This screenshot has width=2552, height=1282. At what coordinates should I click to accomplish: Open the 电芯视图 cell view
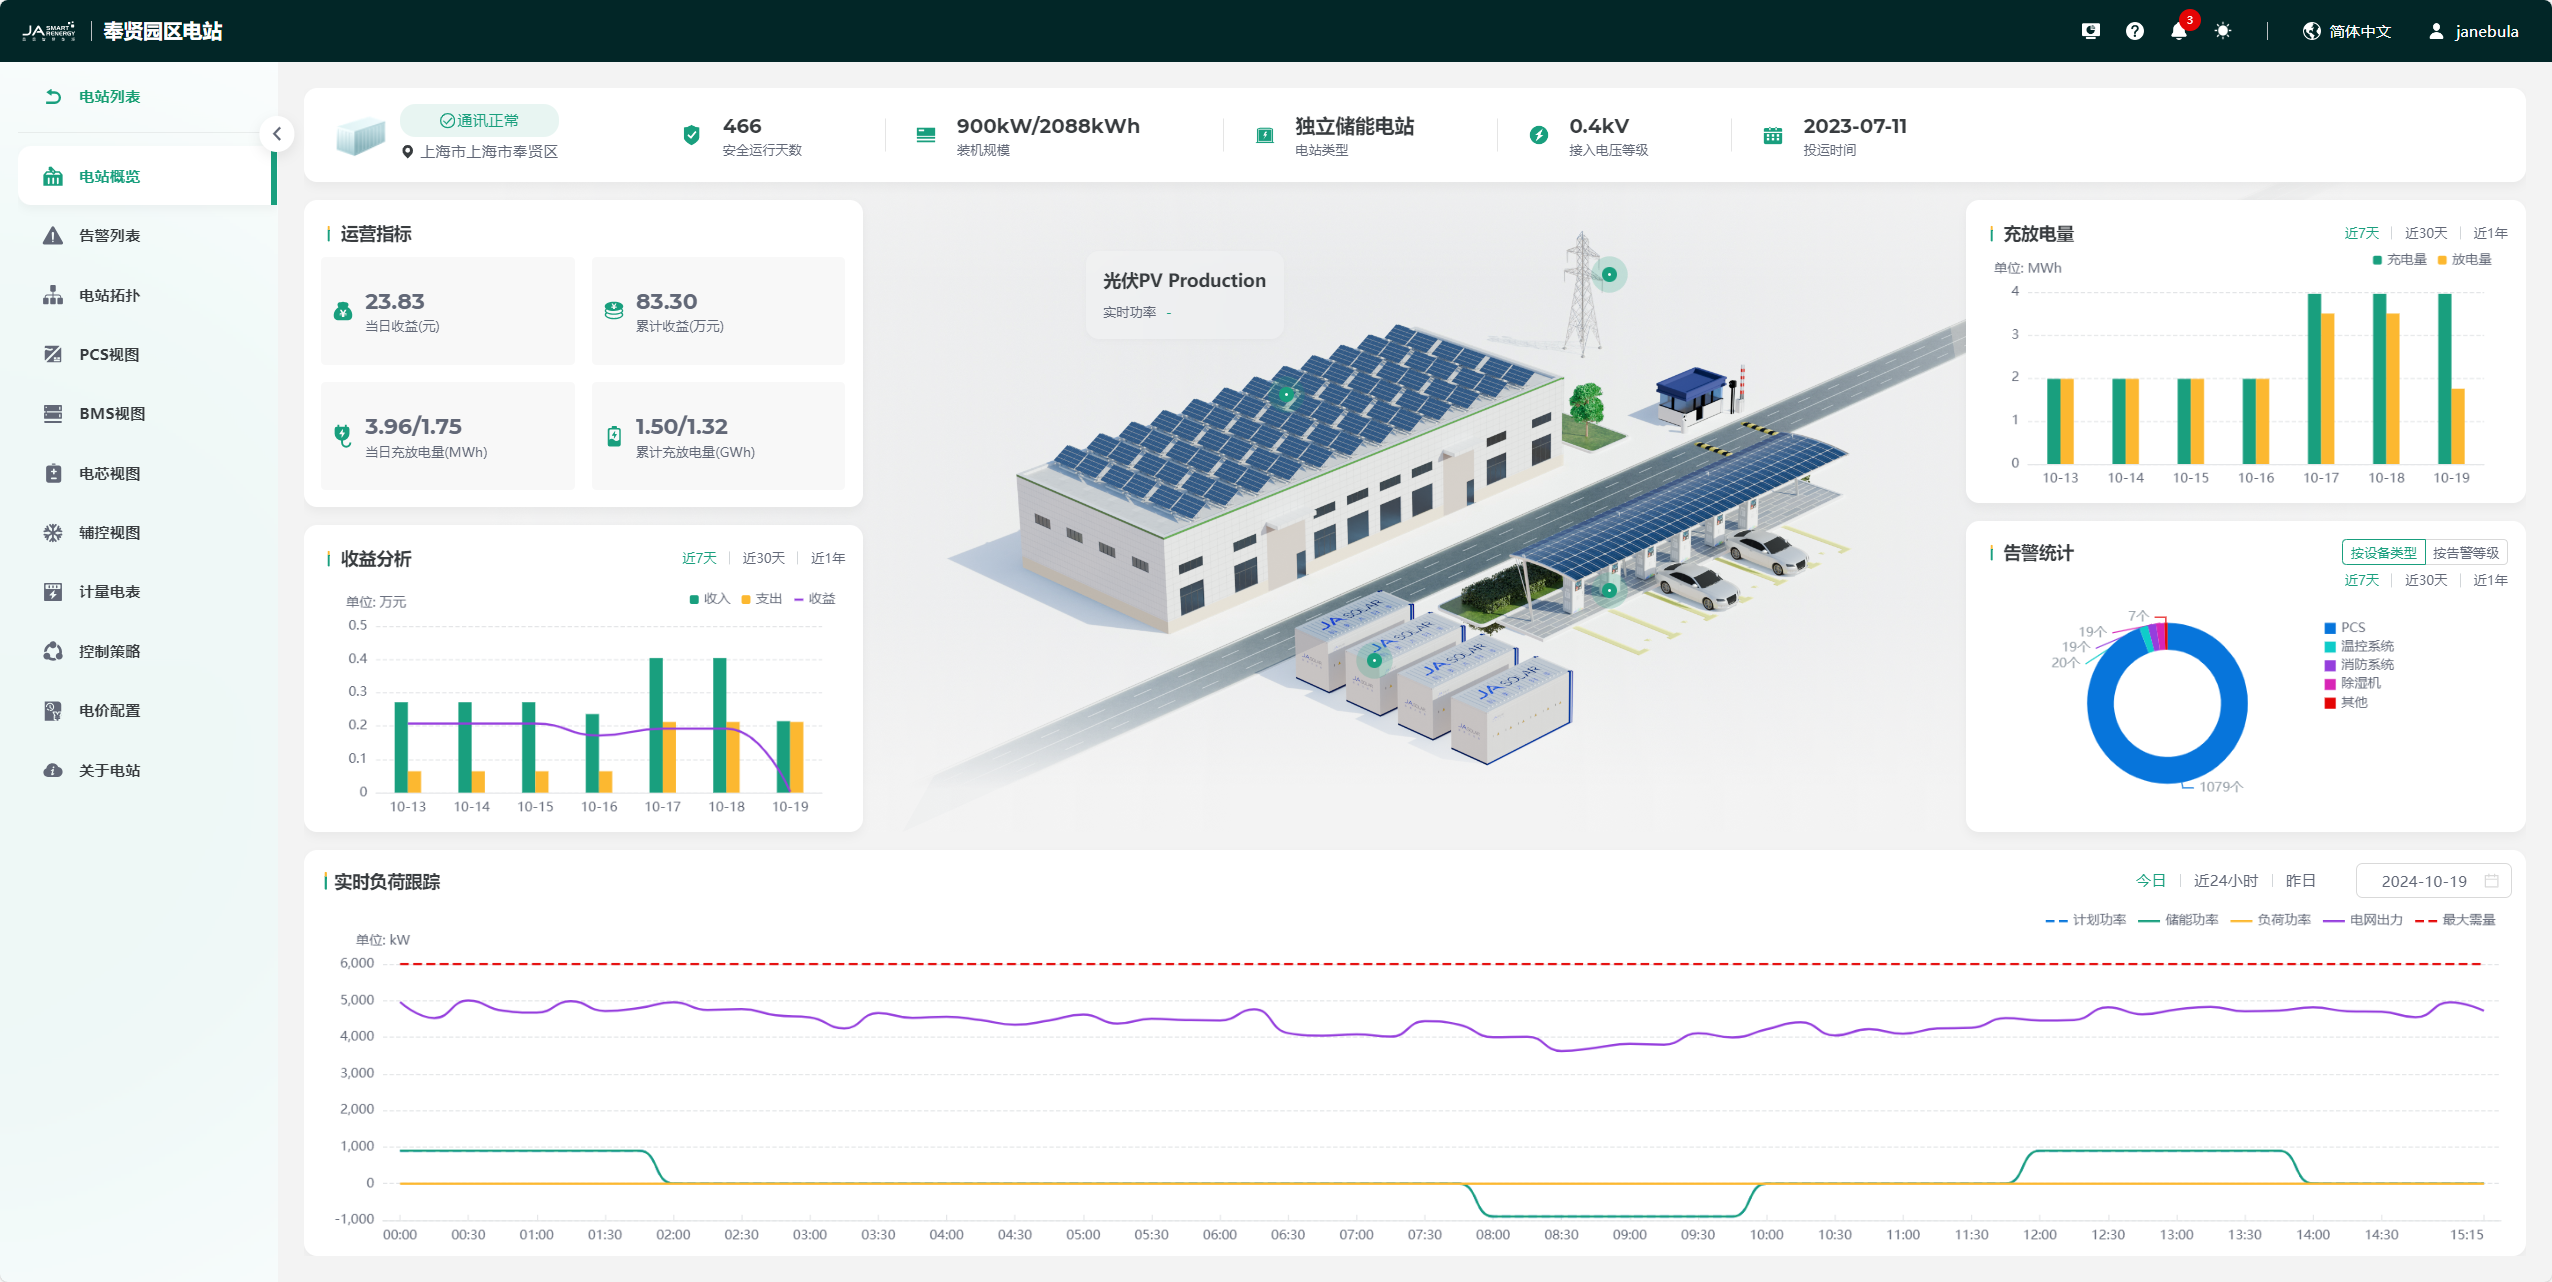pyautogui.click(x=109, y=474)
